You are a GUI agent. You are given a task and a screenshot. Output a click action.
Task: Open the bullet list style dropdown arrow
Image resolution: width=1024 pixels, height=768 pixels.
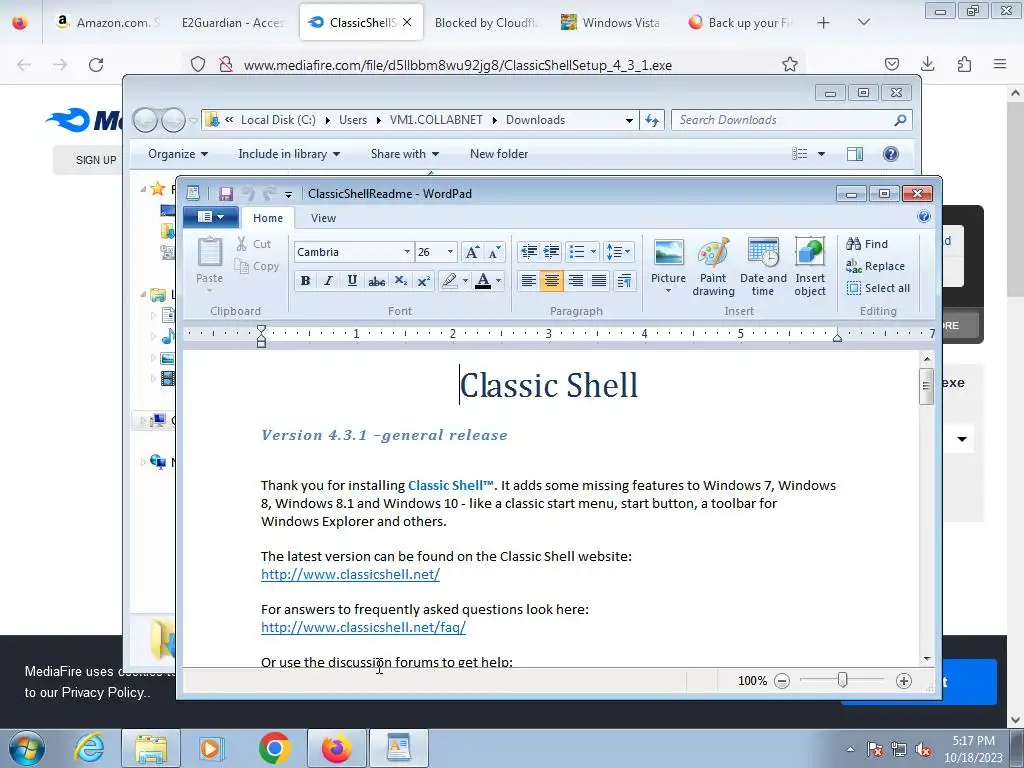[593, 251]
